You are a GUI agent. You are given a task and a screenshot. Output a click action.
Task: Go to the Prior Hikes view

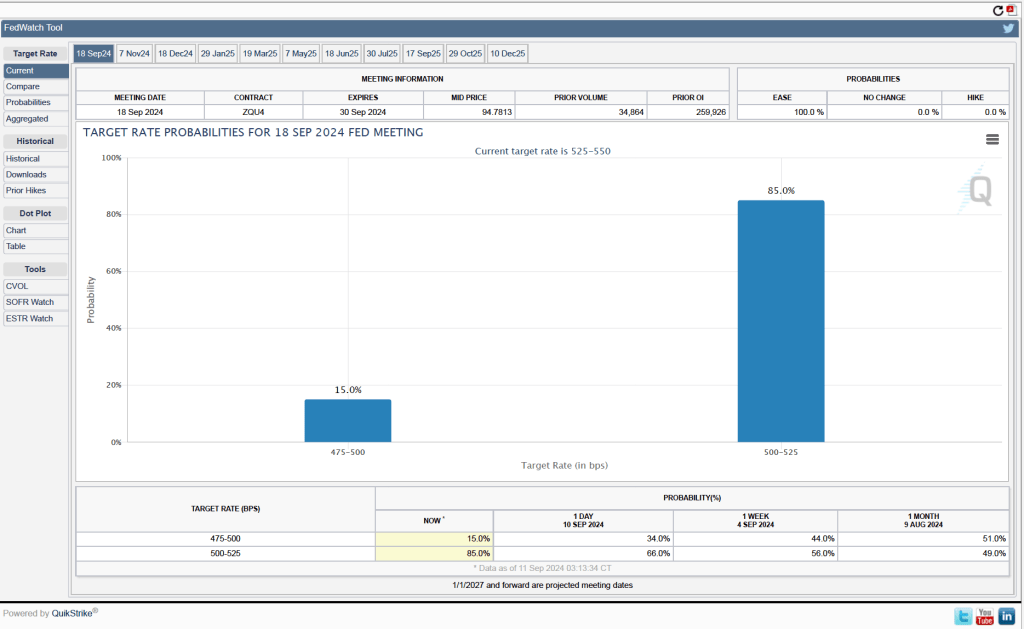(x=26, y=191)
